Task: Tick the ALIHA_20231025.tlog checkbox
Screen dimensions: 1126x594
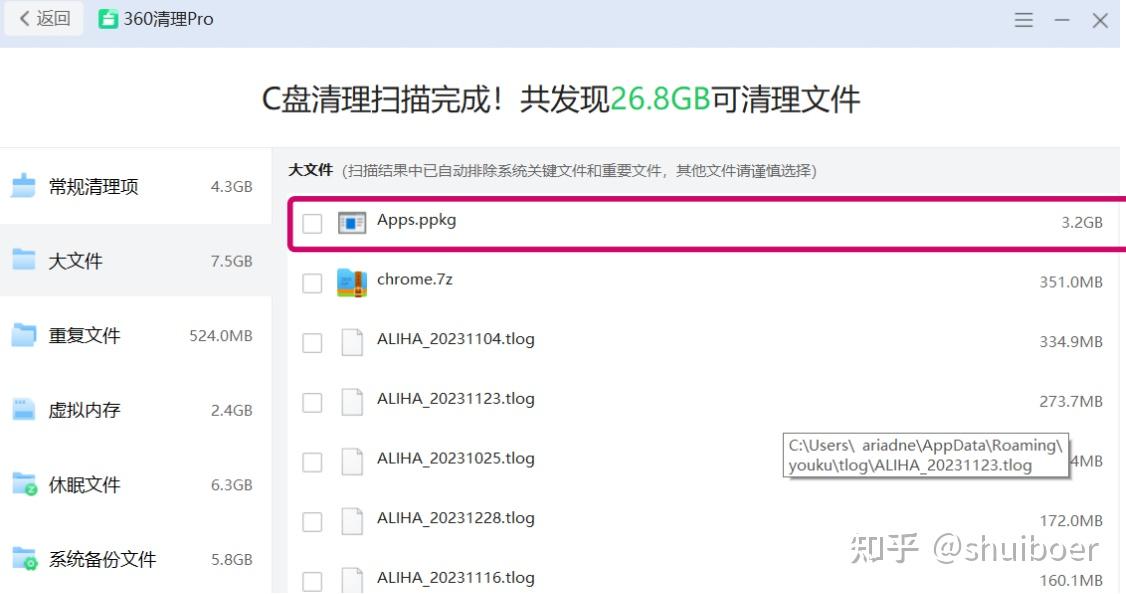Action: (x=312, y=459)
